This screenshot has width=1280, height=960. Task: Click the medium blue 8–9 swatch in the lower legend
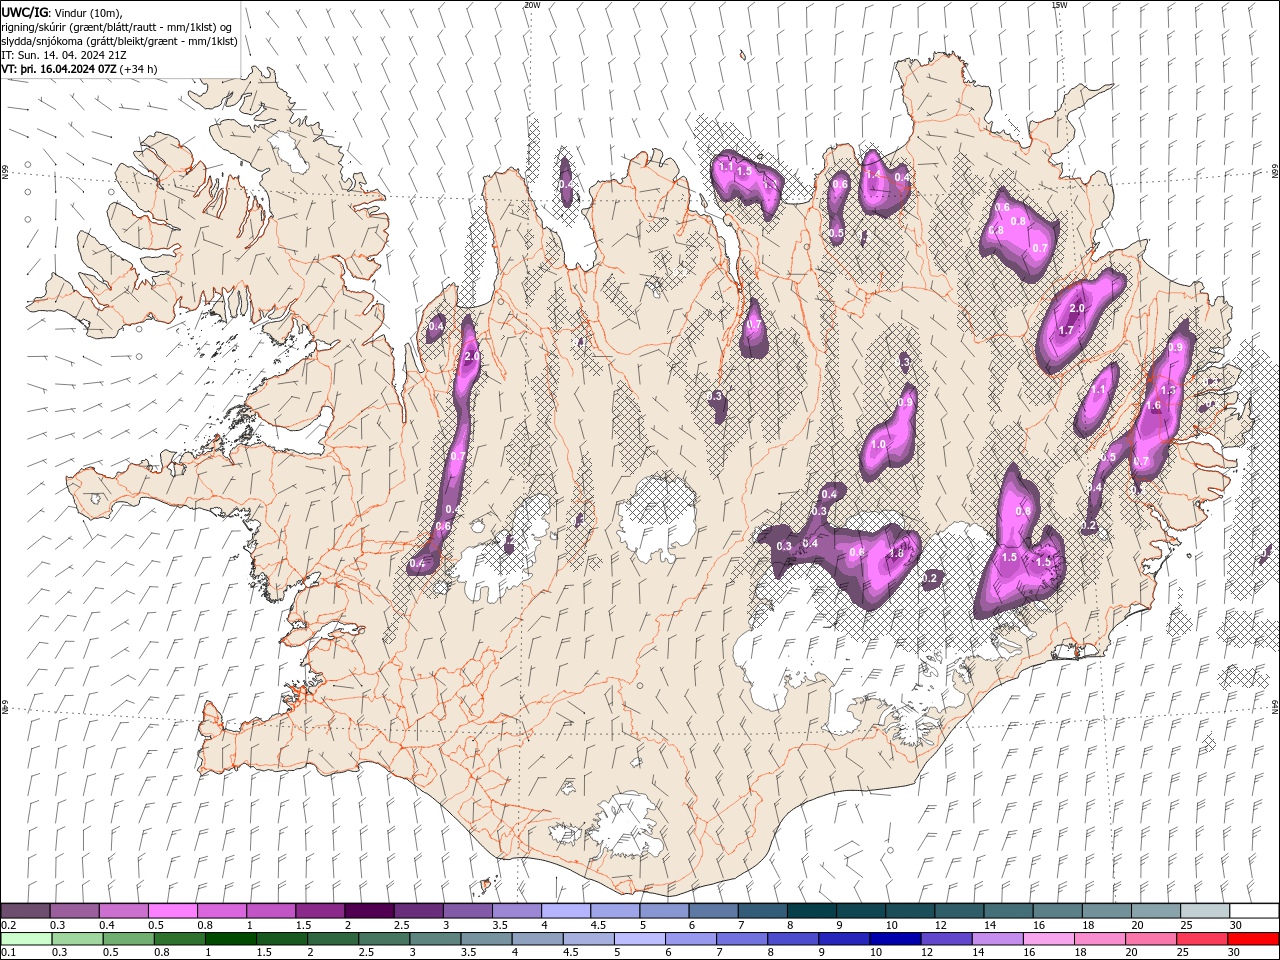(792, 939)
